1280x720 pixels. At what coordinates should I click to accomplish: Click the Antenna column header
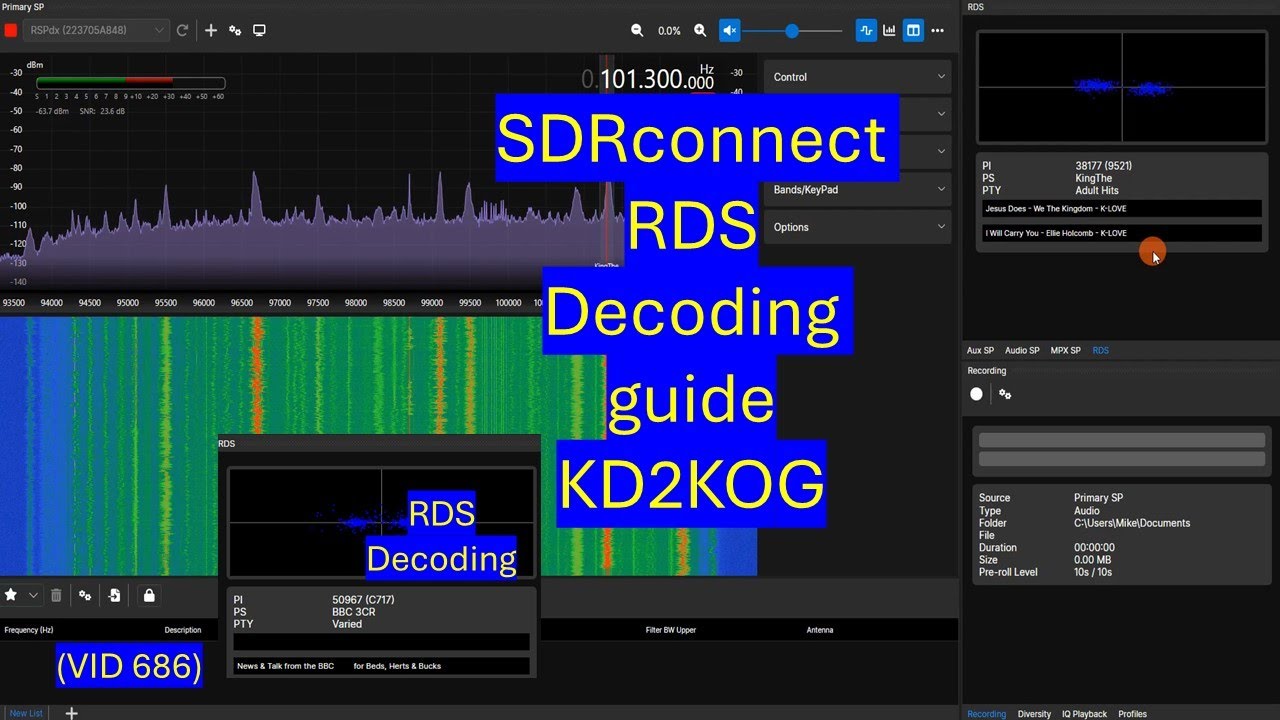pyautogui.click(x=820, y=630)
